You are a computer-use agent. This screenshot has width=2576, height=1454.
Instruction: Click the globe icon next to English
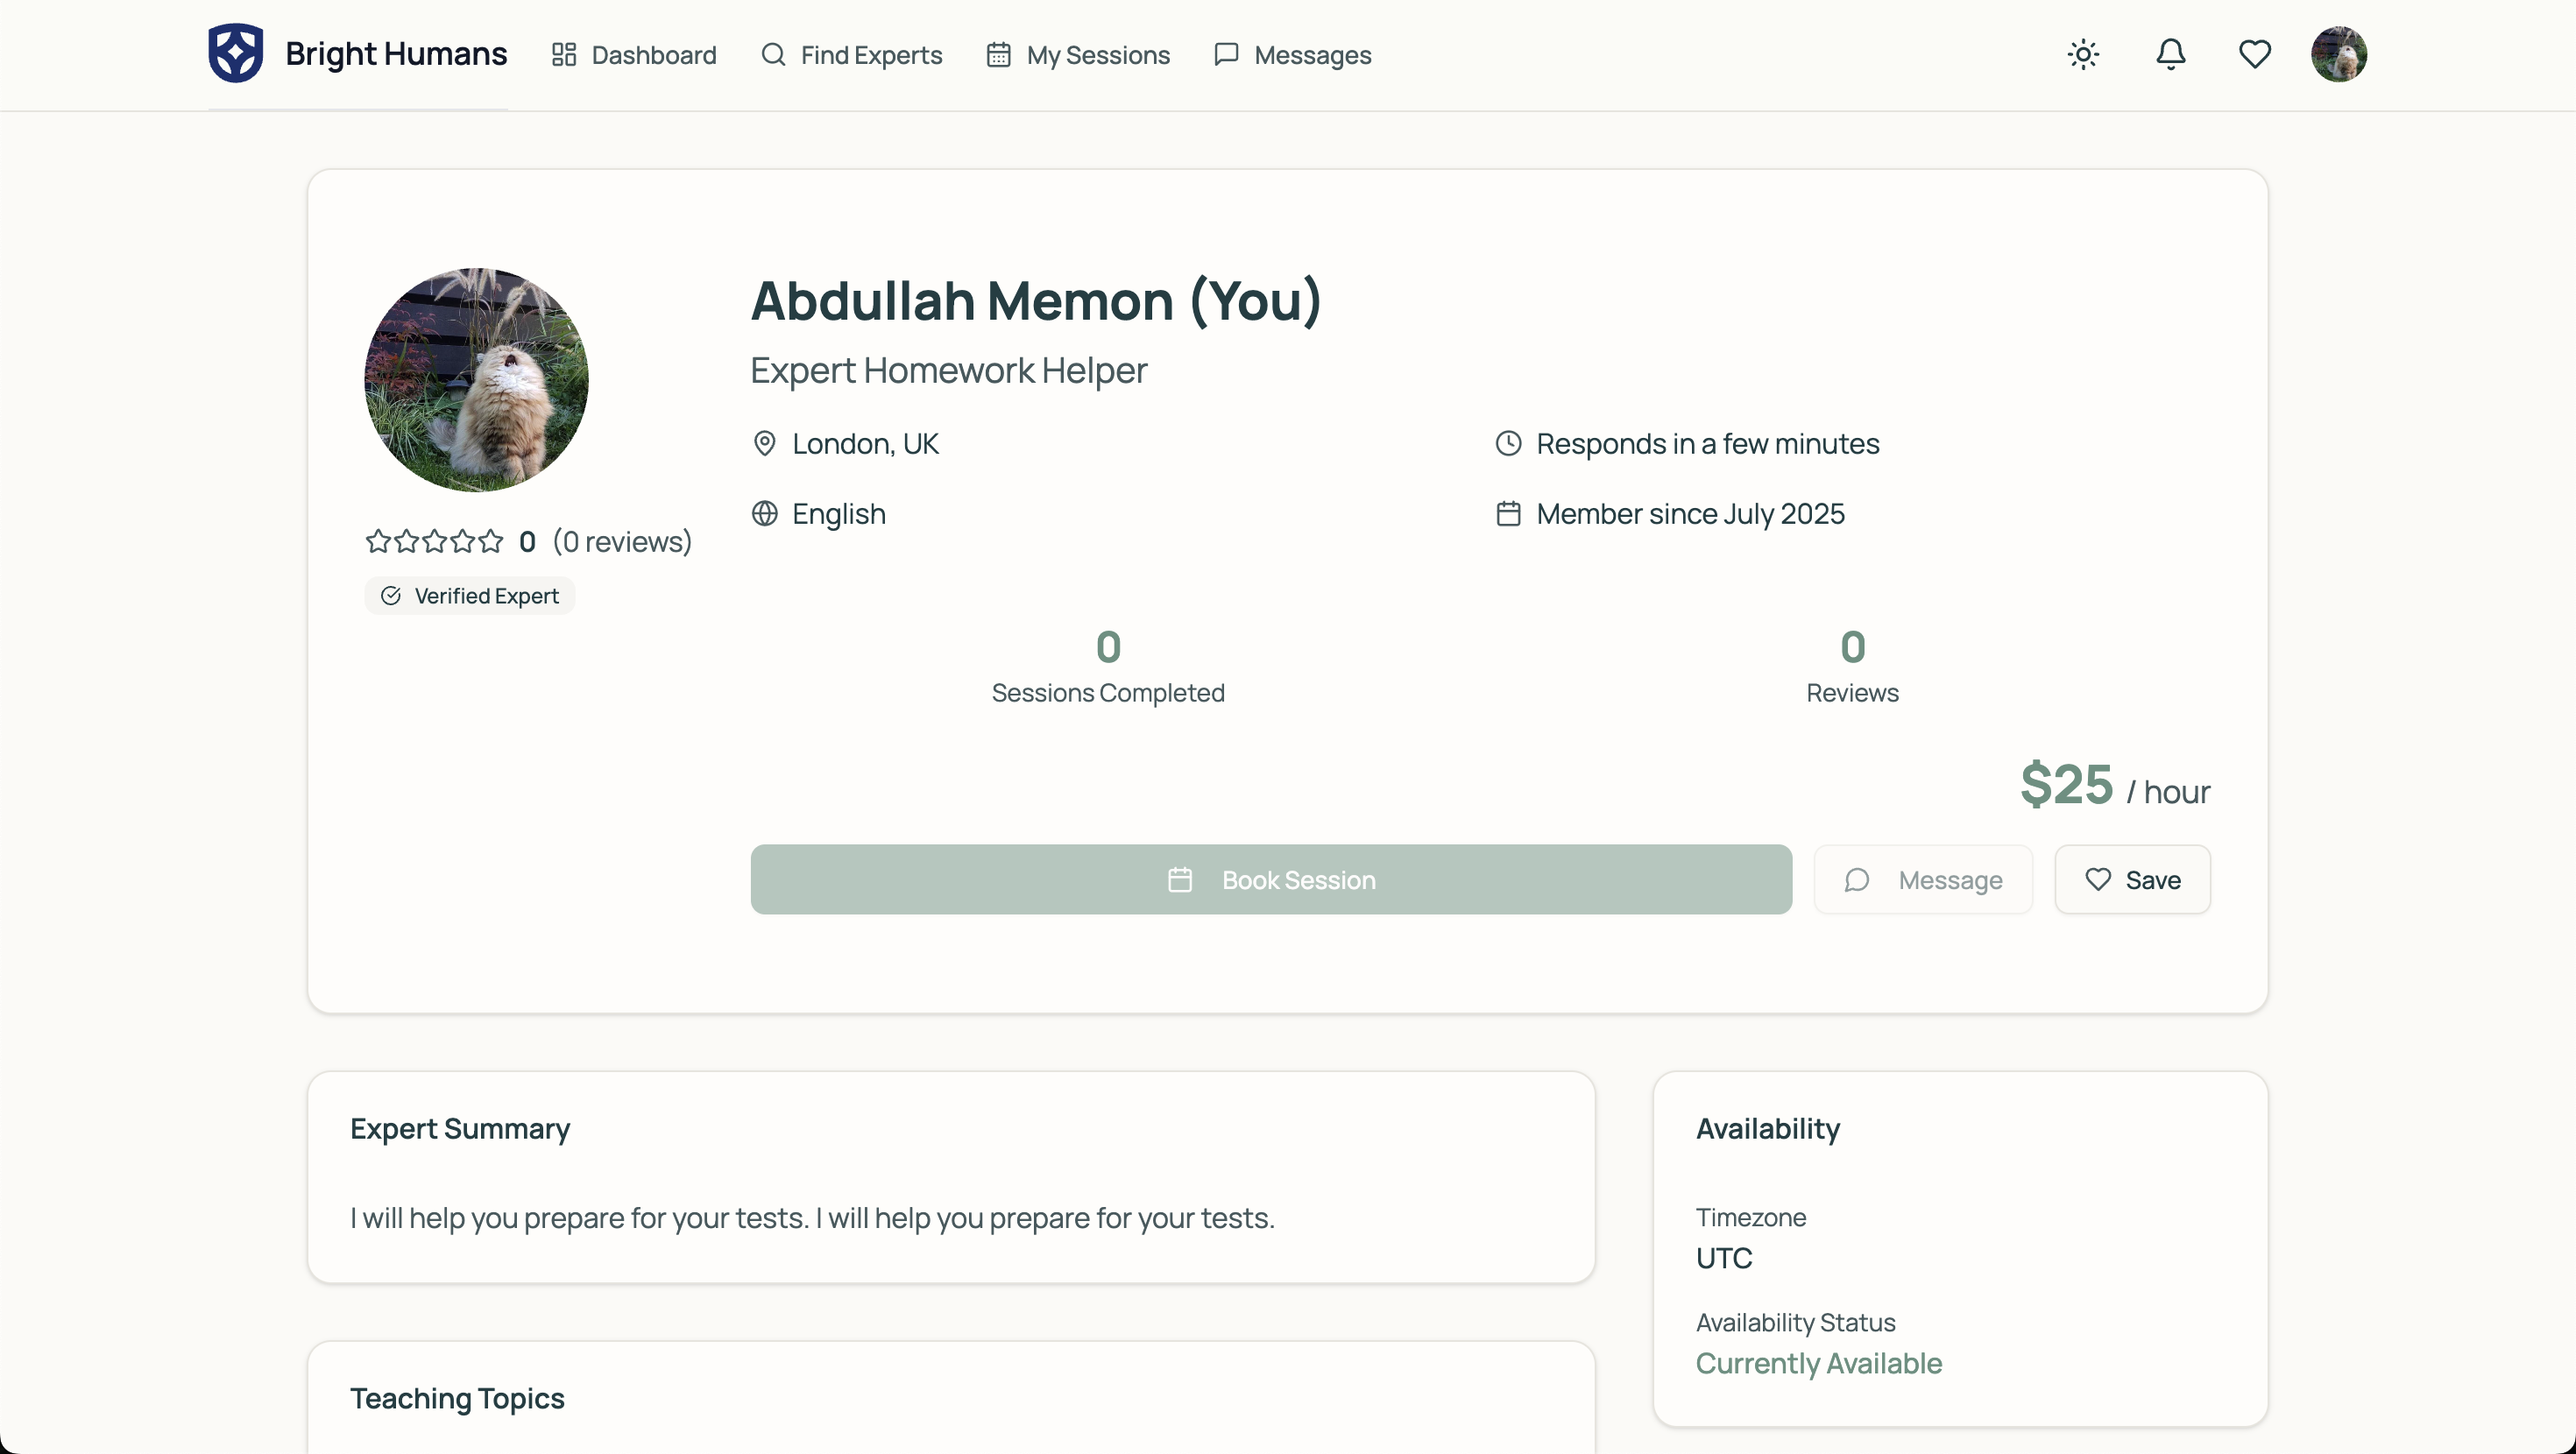point(765,513)
